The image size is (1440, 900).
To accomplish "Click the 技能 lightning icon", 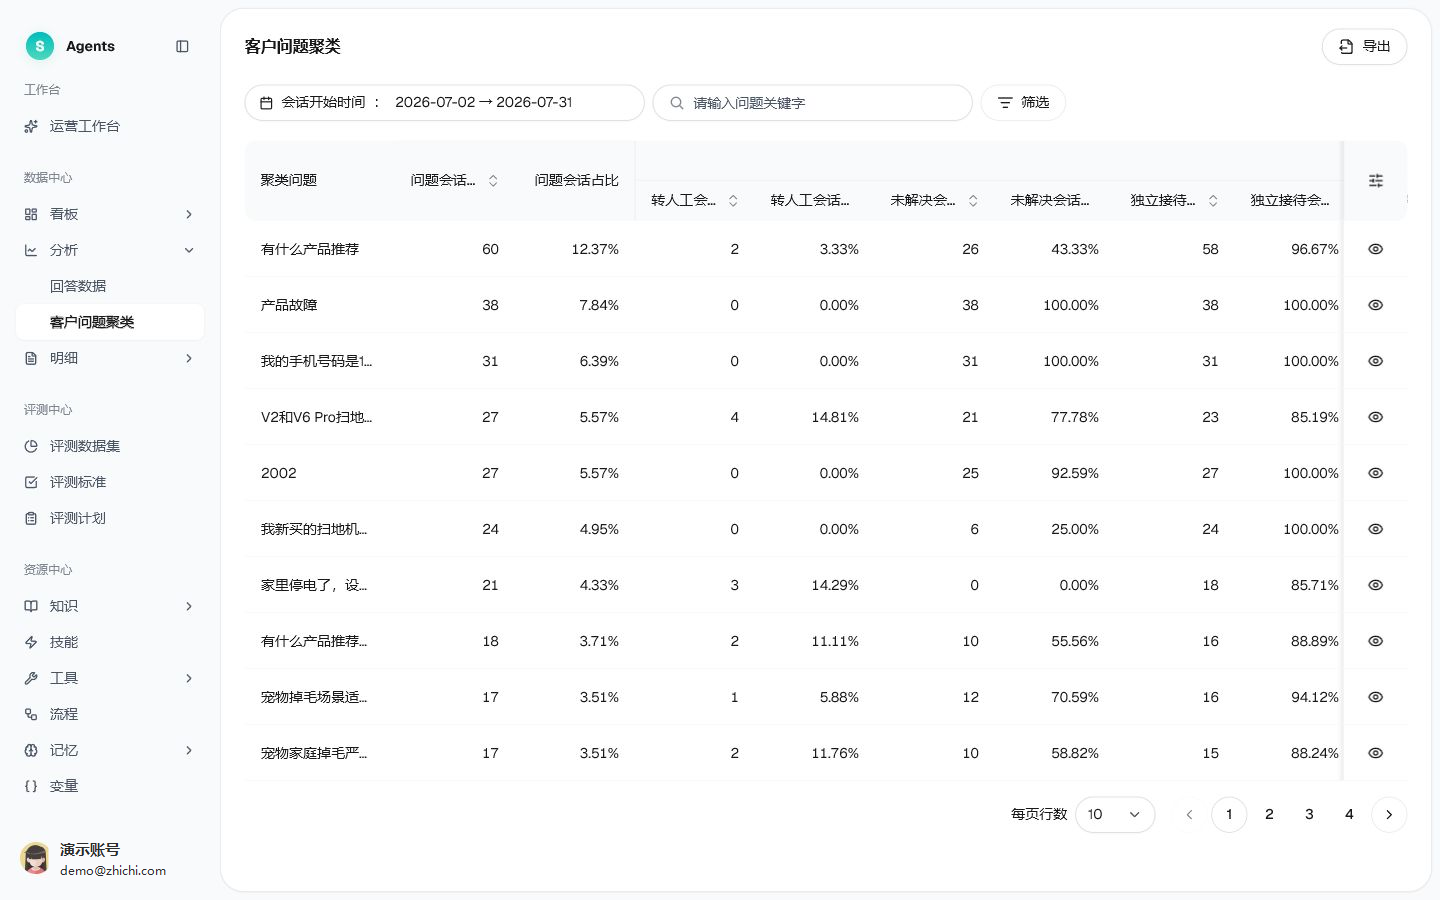I will 31,642.
